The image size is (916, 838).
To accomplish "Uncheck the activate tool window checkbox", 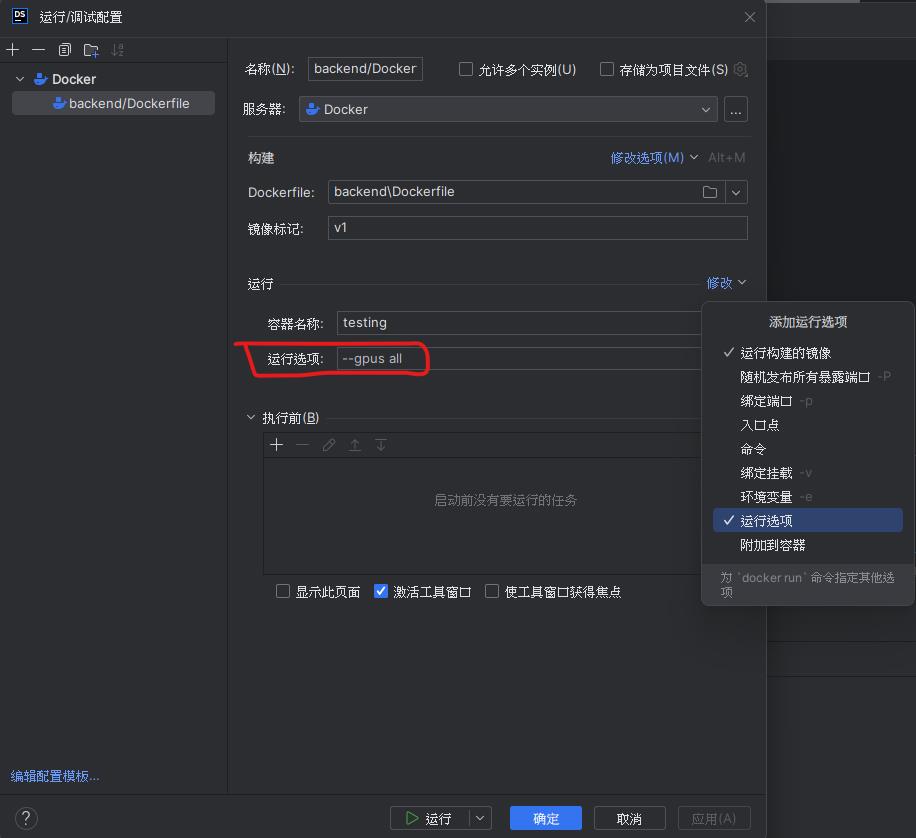I will [x=381, y=591].
